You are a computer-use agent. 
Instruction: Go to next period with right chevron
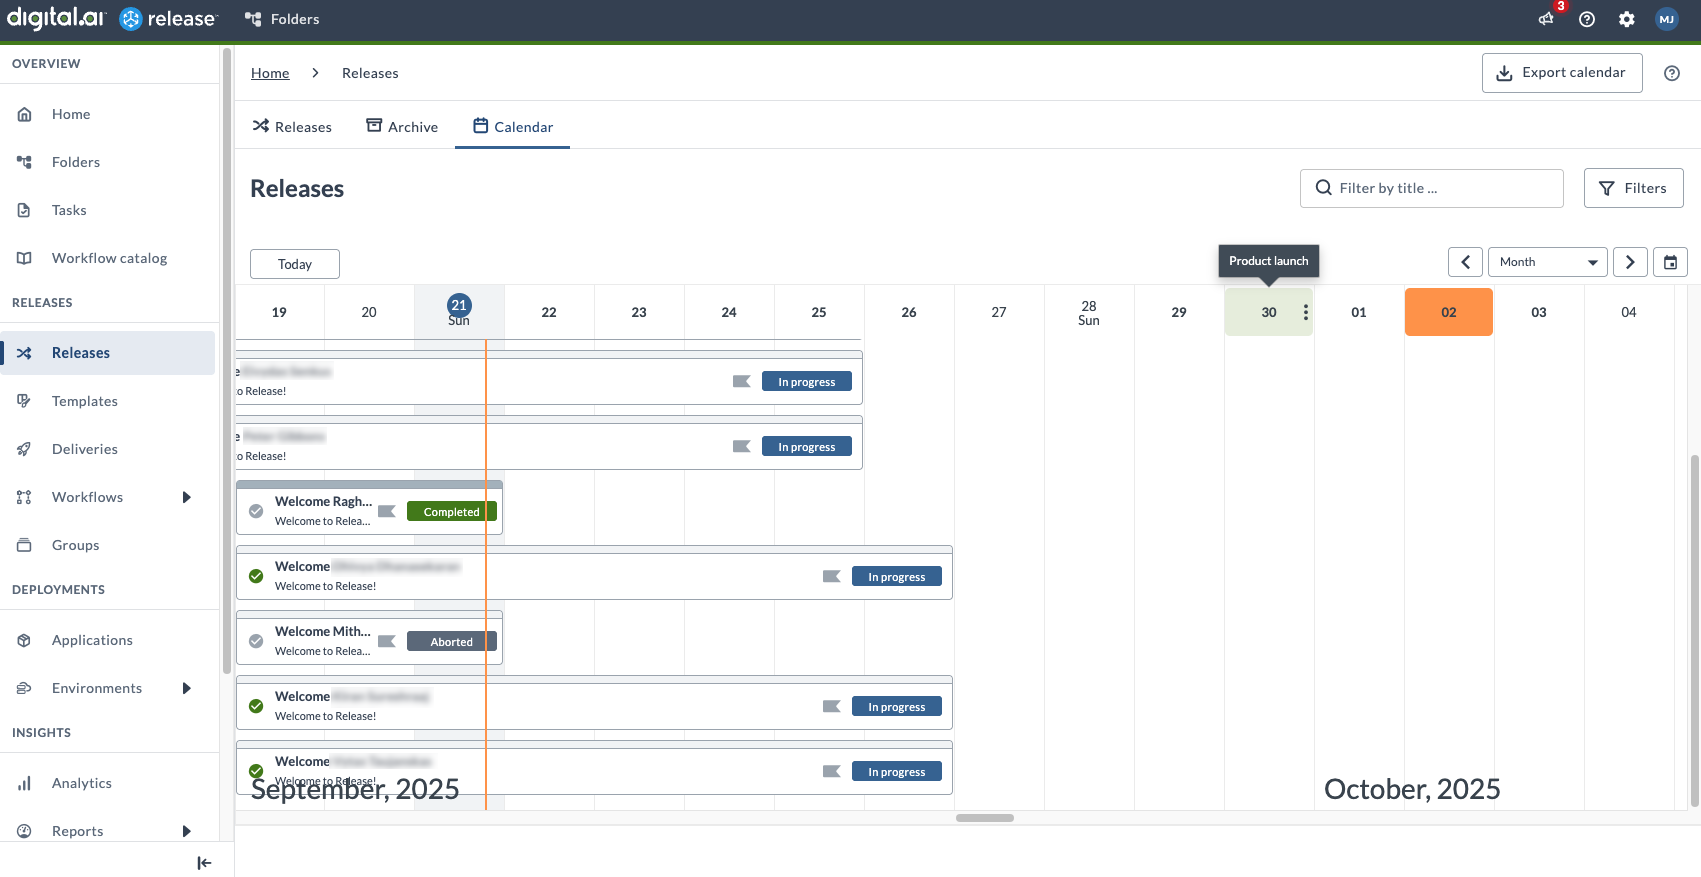(x=1630, y=262)
